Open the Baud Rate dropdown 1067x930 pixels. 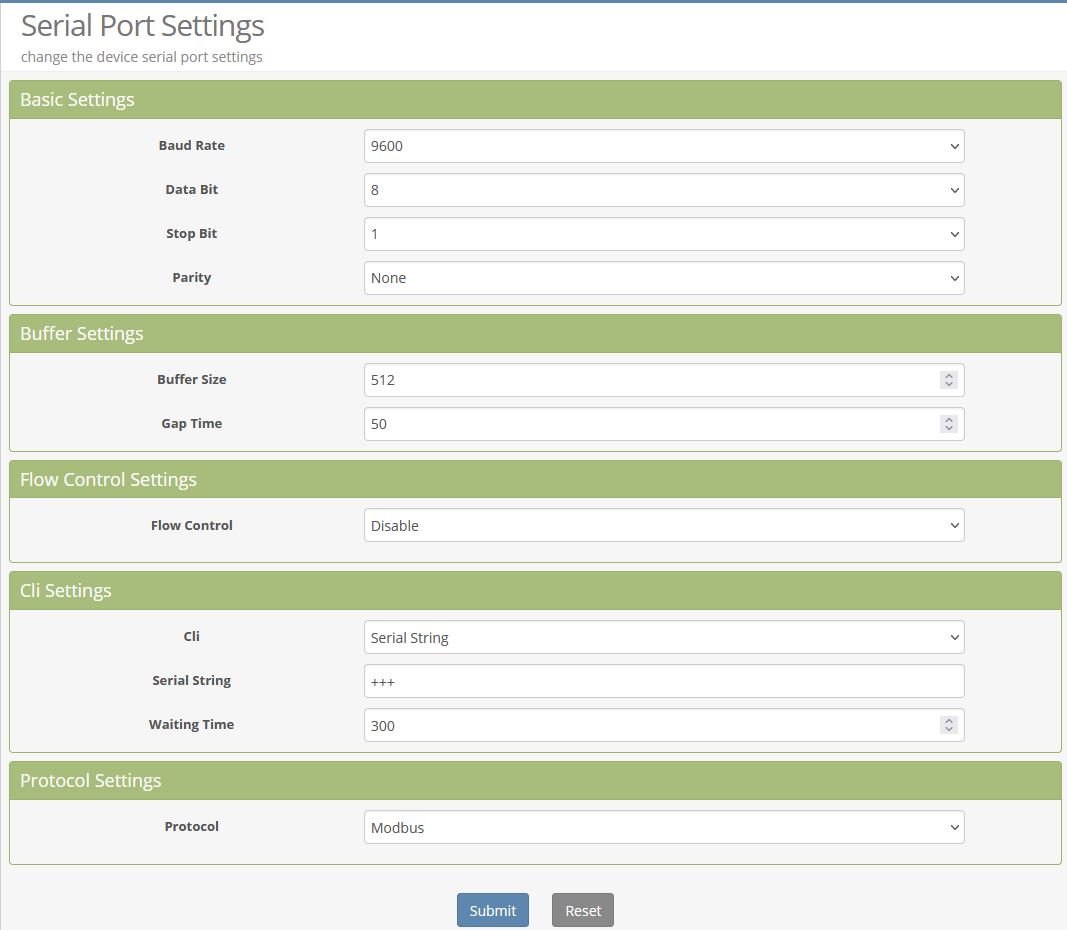click(663, 145)
